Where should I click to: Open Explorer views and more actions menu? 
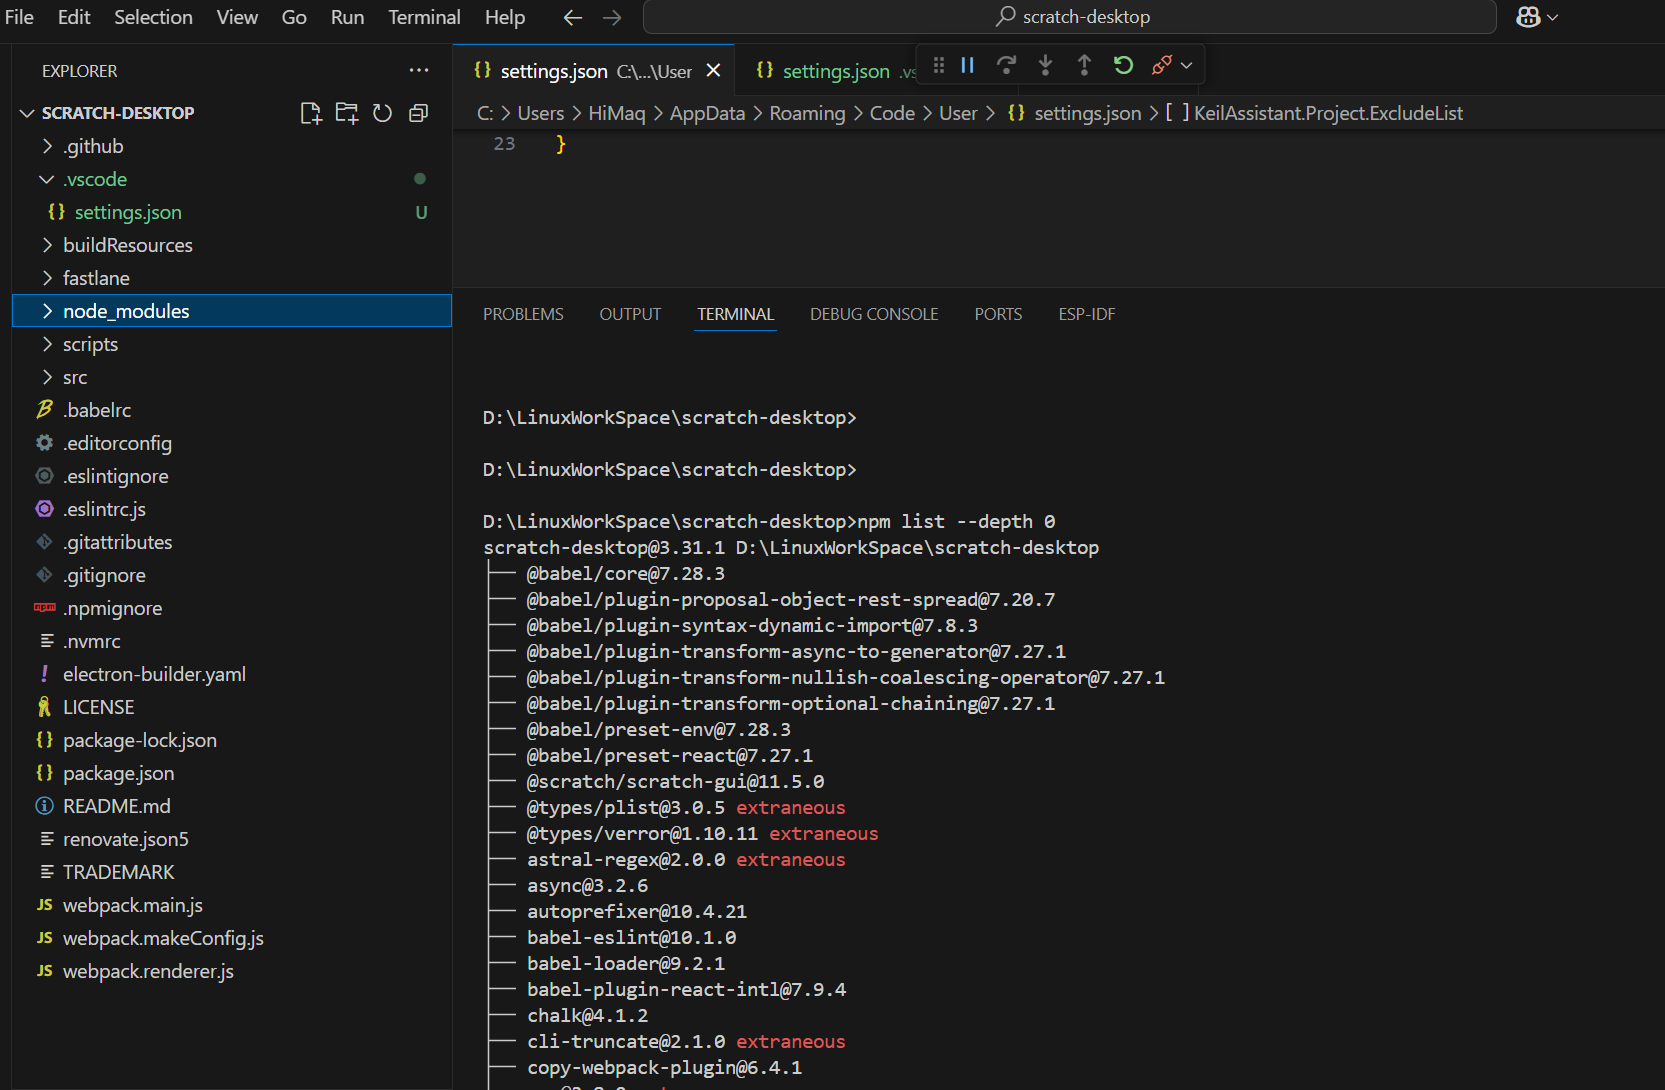(x=419, y=70)
